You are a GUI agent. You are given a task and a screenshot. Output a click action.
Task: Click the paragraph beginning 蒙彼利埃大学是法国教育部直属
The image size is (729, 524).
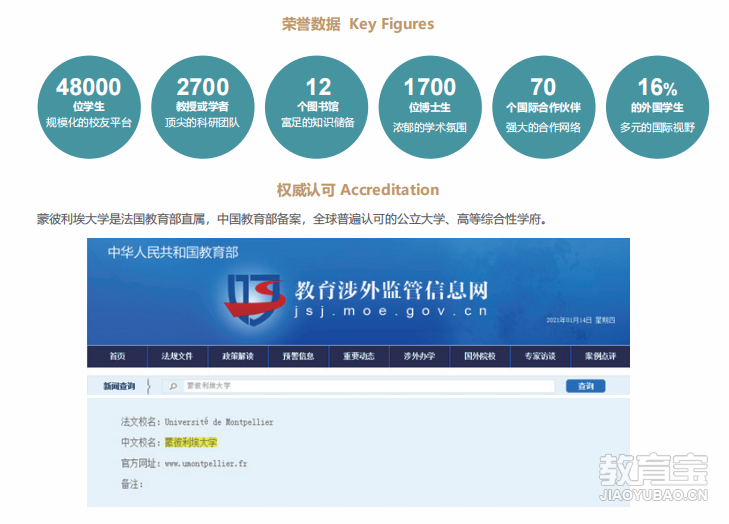(292, 219)
